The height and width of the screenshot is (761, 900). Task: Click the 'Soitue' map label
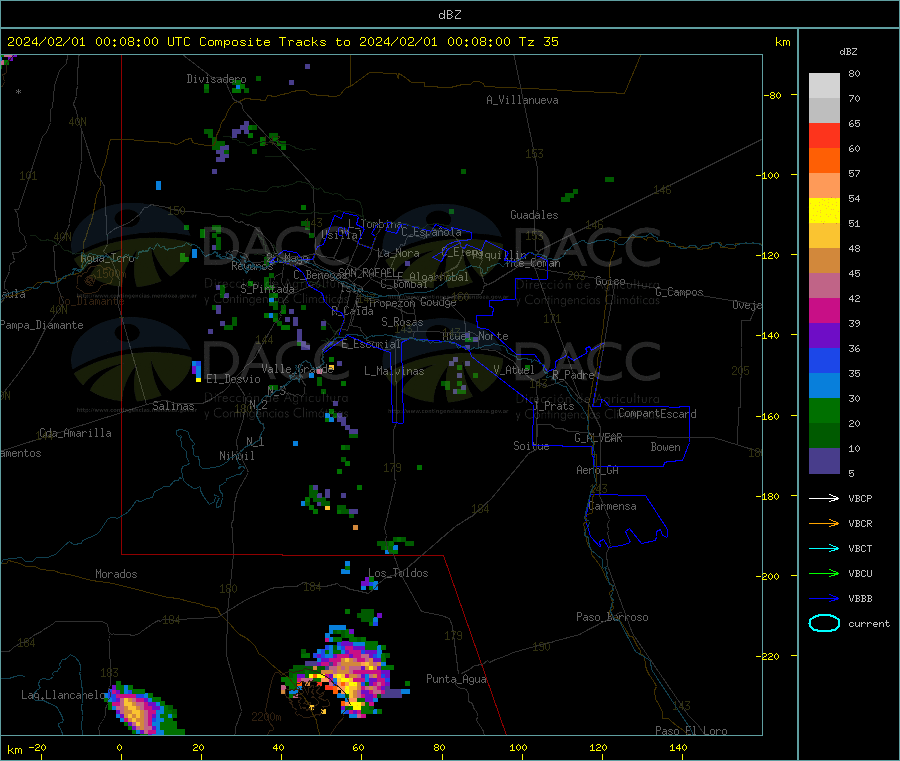[x=531, y=446]
